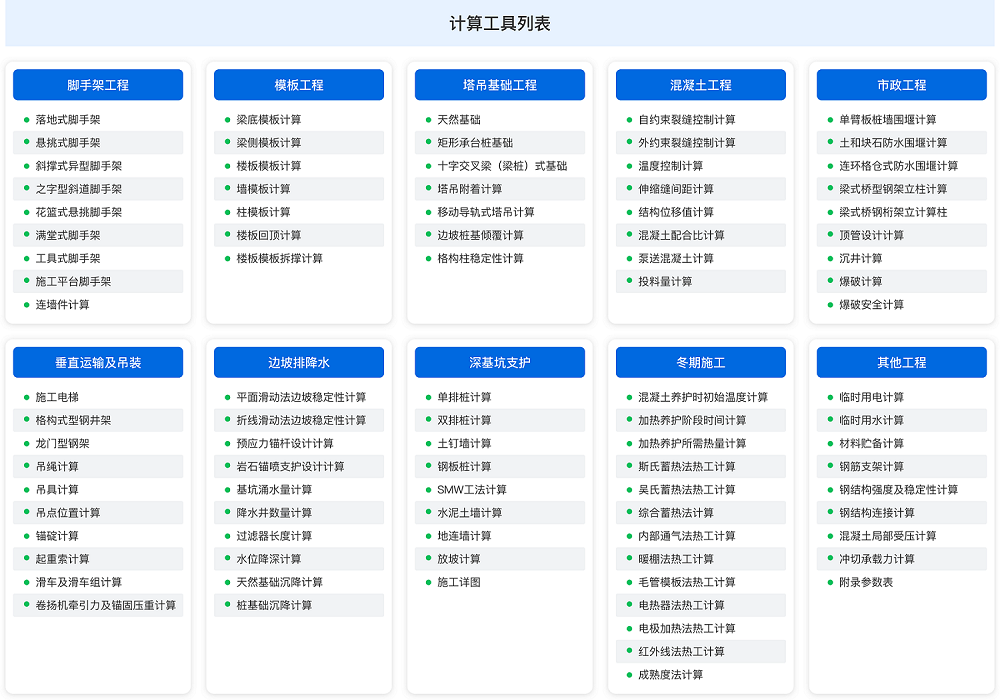
Task: Open 卷扬机牵引力及锚固压重计算 link
Action: click(x=106, y=605)
